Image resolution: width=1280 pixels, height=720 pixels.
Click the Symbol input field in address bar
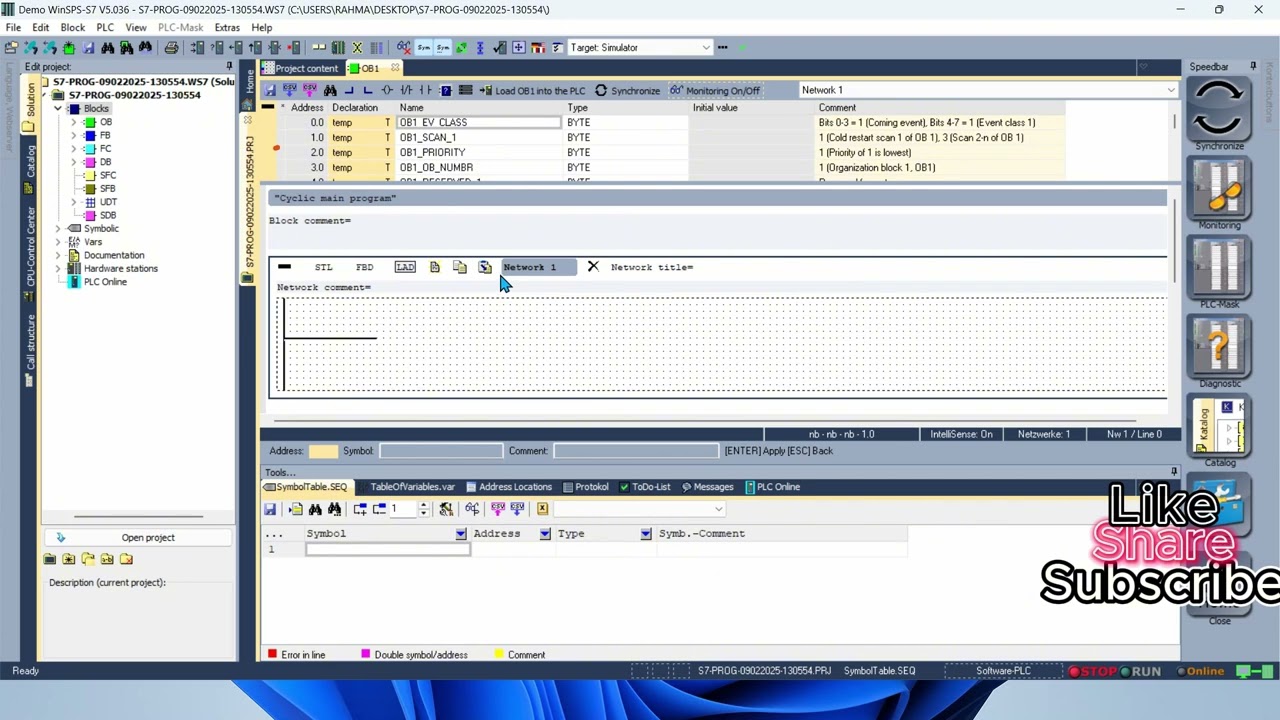pos(441,451)
